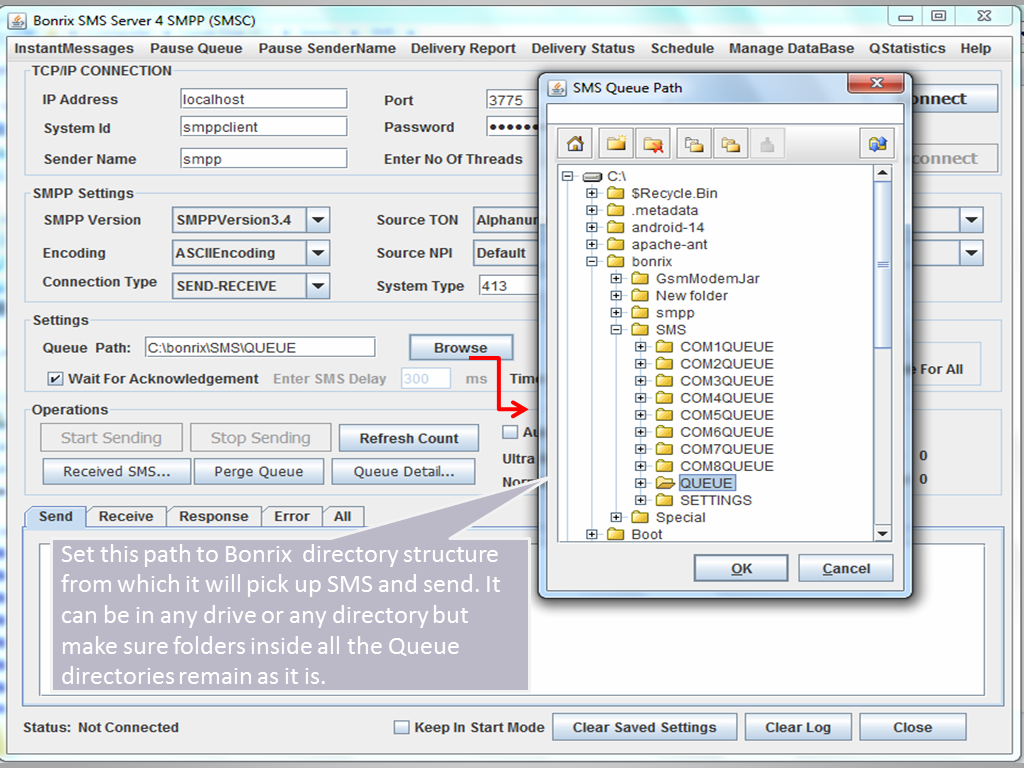Expand the COM2QUEUE folder node
The height and width of the screenshot is (768, 1024).
click(641, 363)
